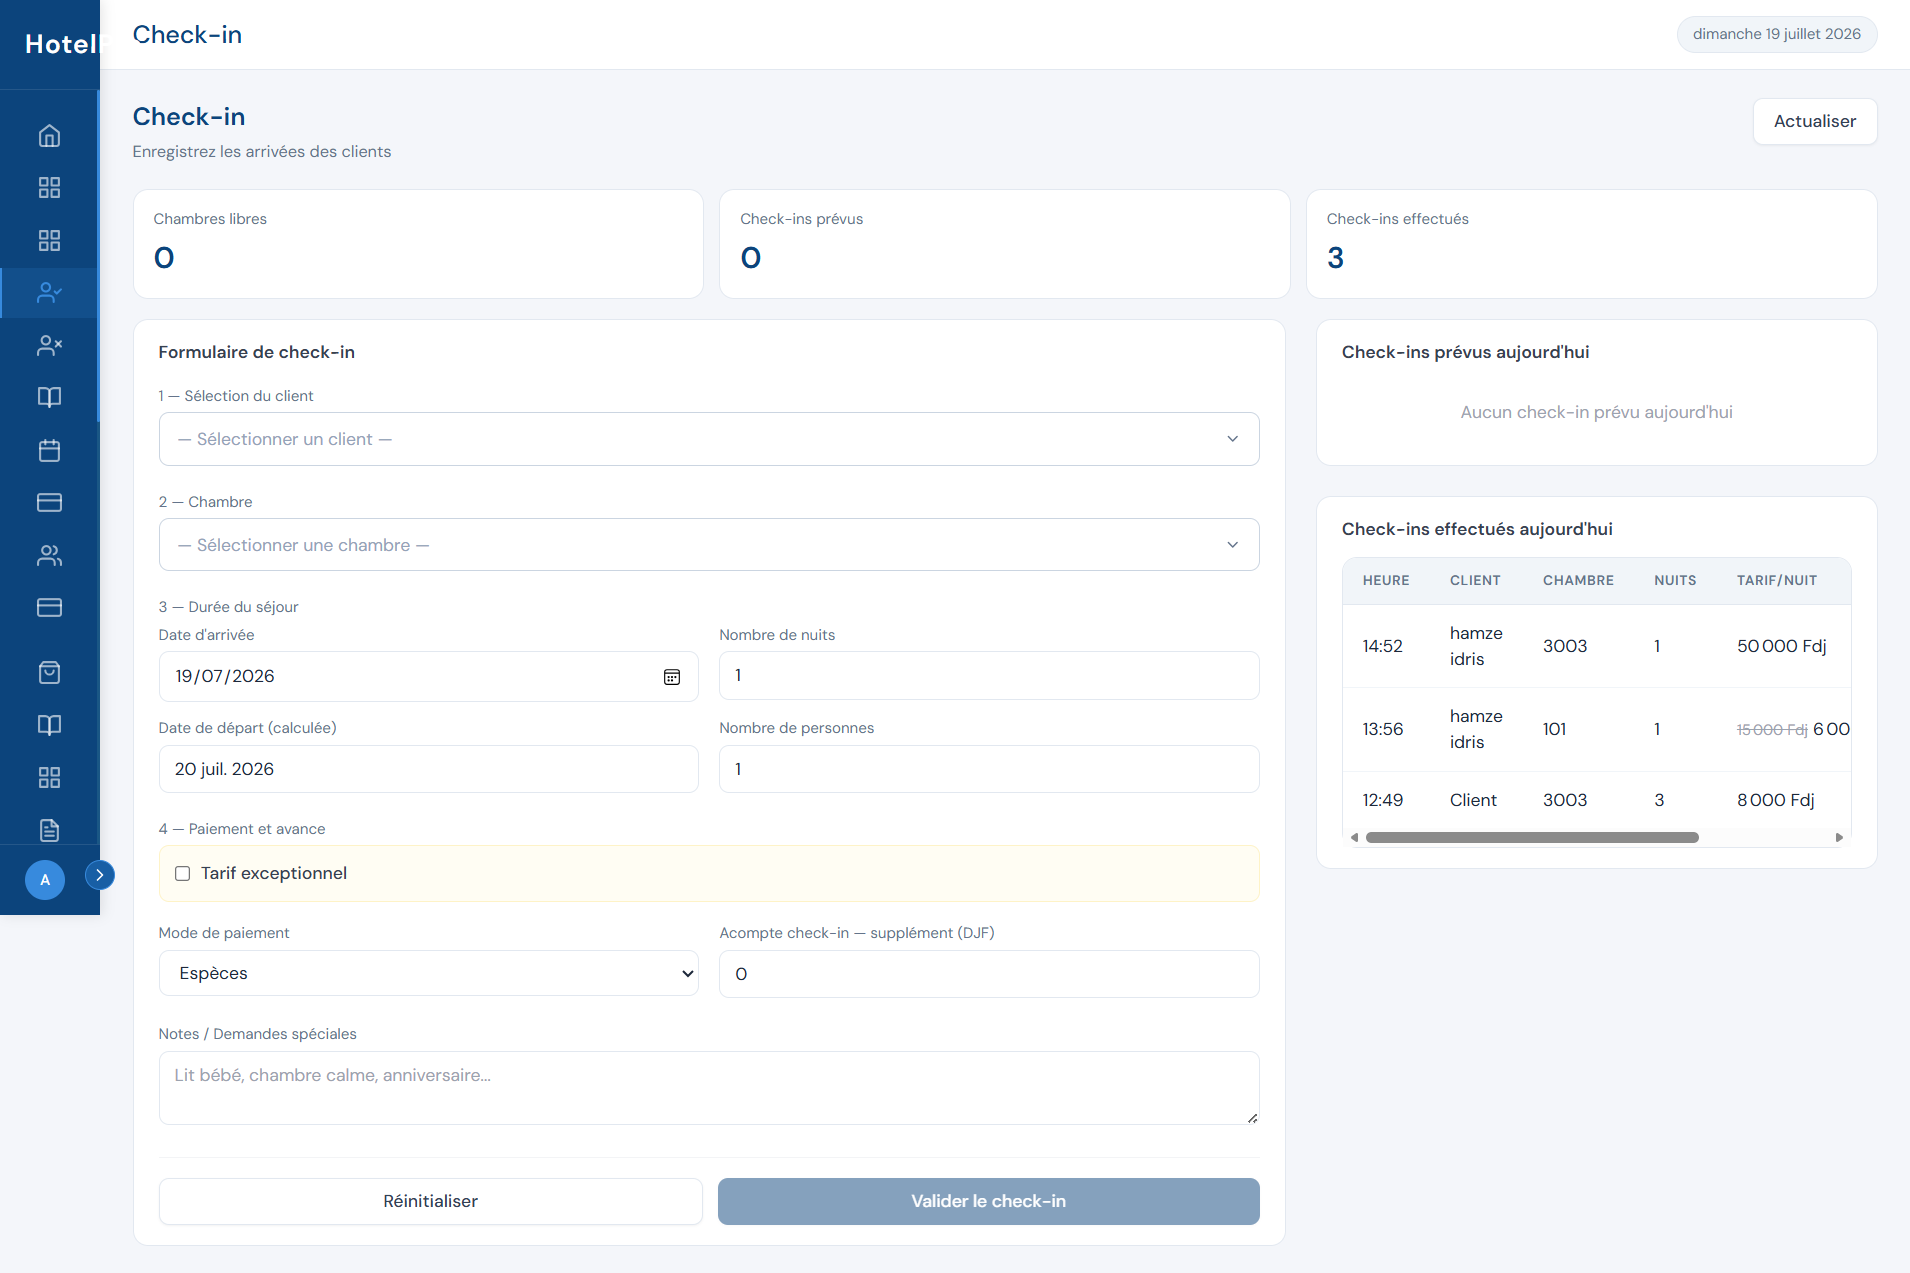
Task: Select the check-in user icon with checkmark
Action: (49, 293)
